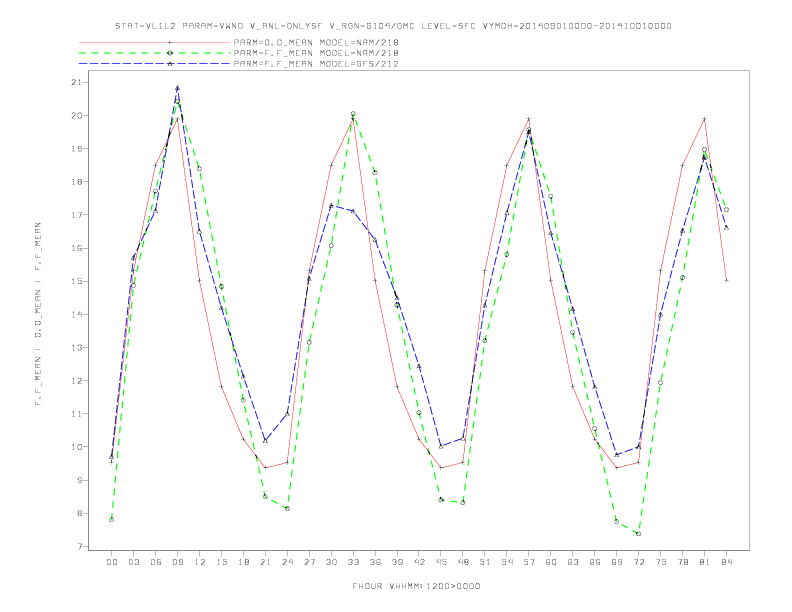
Task: Click y-axis tick label 18
Action: (77, 182)
